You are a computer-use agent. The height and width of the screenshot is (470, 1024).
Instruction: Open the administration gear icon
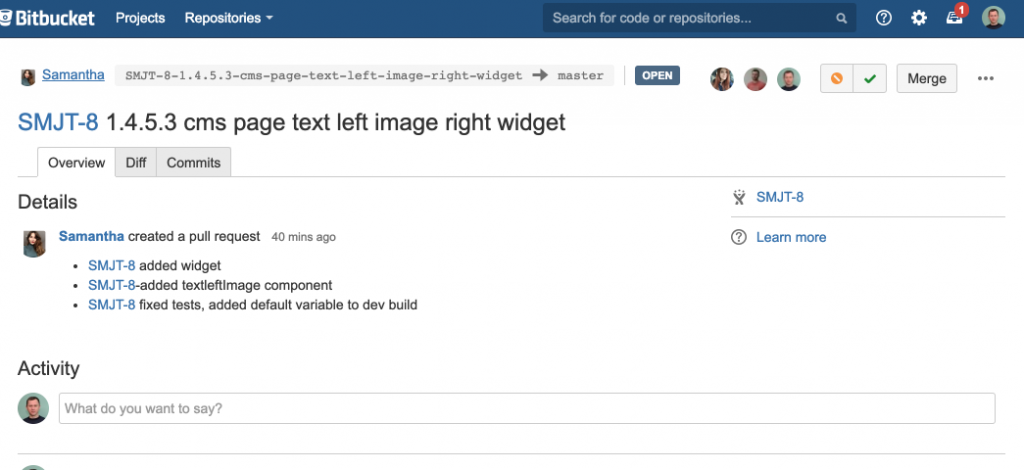[x=919, y=18]
